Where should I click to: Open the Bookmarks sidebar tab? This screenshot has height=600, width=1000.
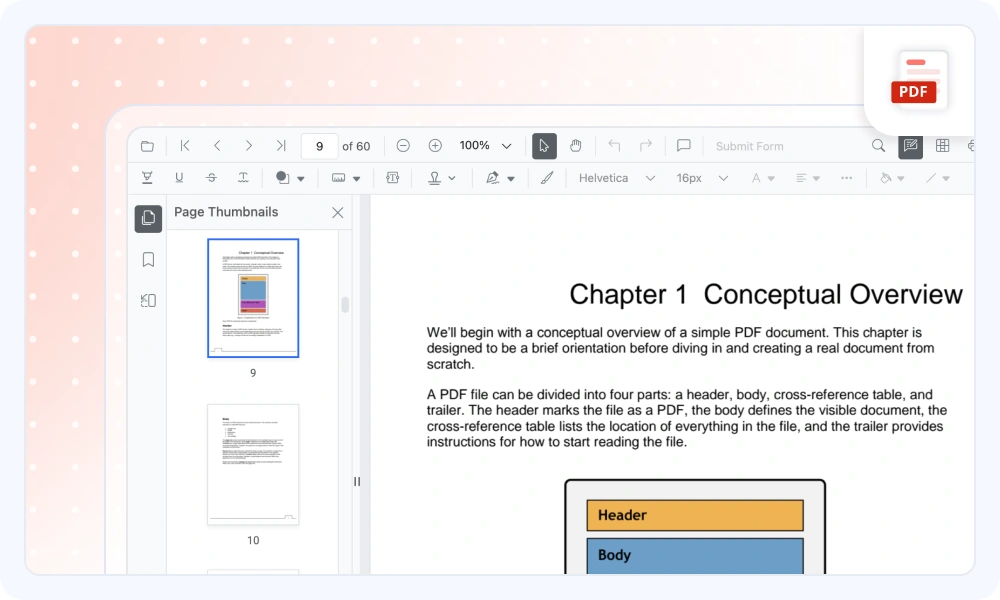click(148, 260)
